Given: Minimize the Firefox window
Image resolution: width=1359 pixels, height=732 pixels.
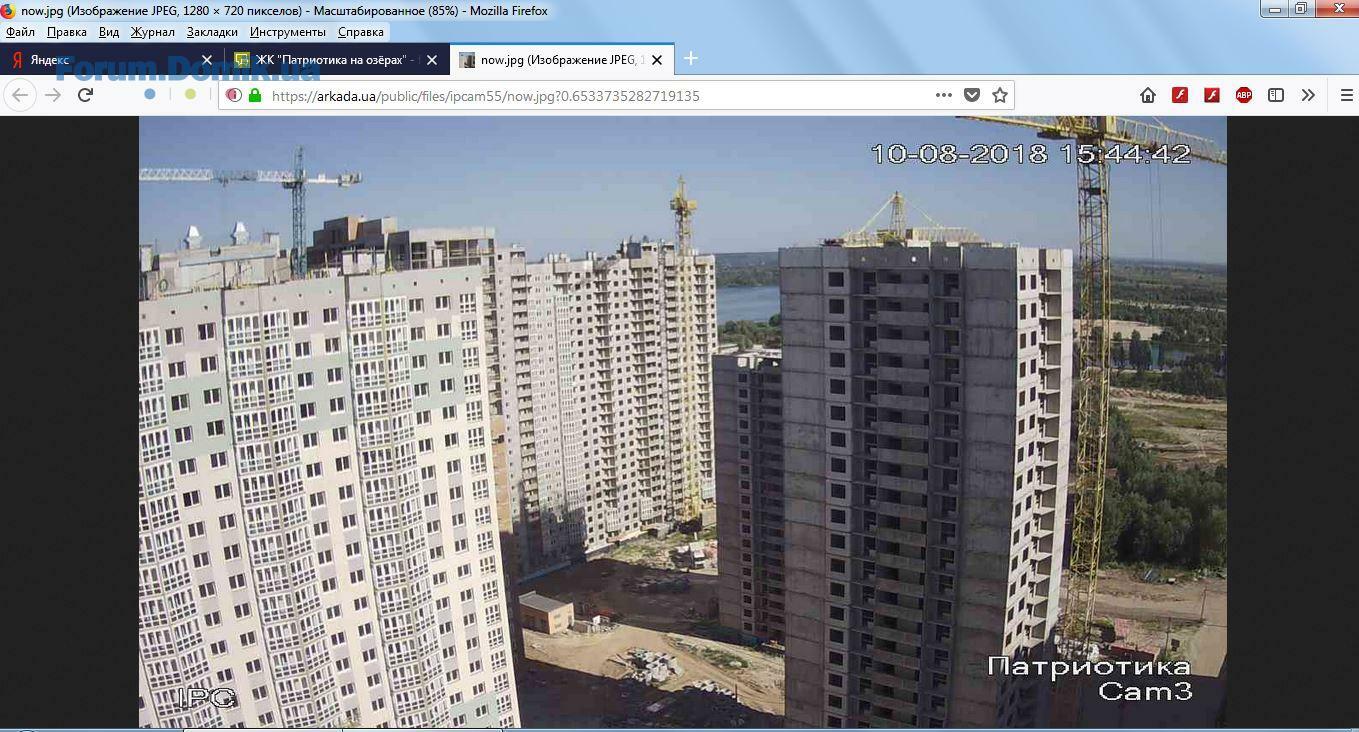Looking at the screenshot, I should (1274, 9).
